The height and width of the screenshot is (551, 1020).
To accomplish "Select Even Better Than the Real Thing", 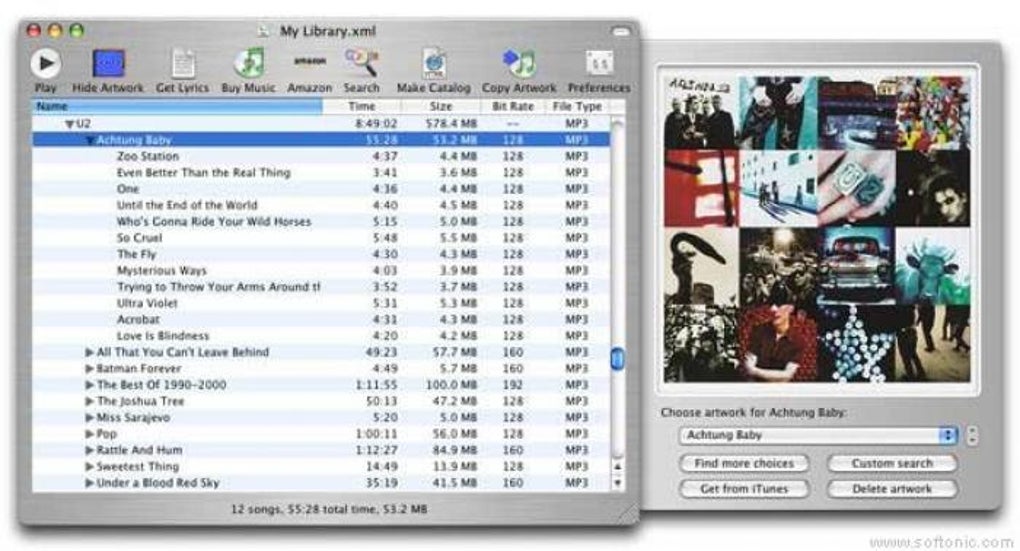I will (321, 172).
